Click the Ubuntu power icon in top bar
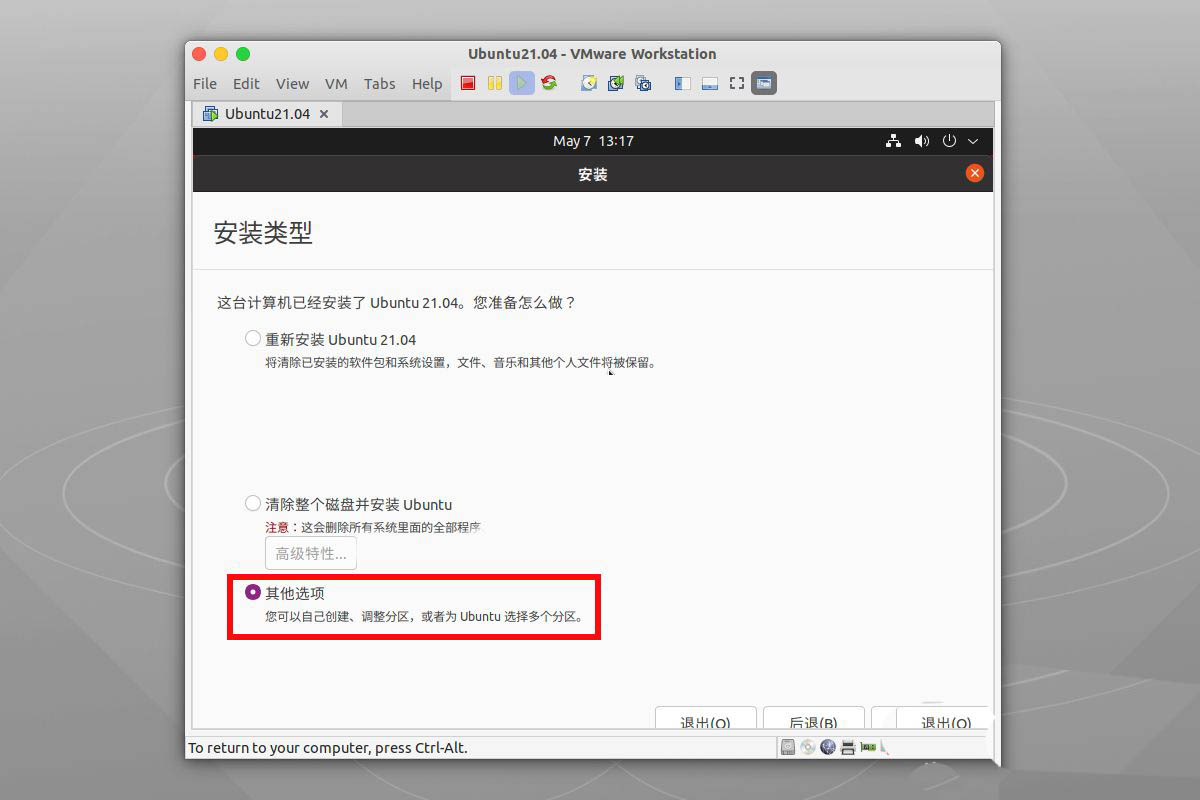Viewport: 1200px width, 800px height. [x=950, y=141]
